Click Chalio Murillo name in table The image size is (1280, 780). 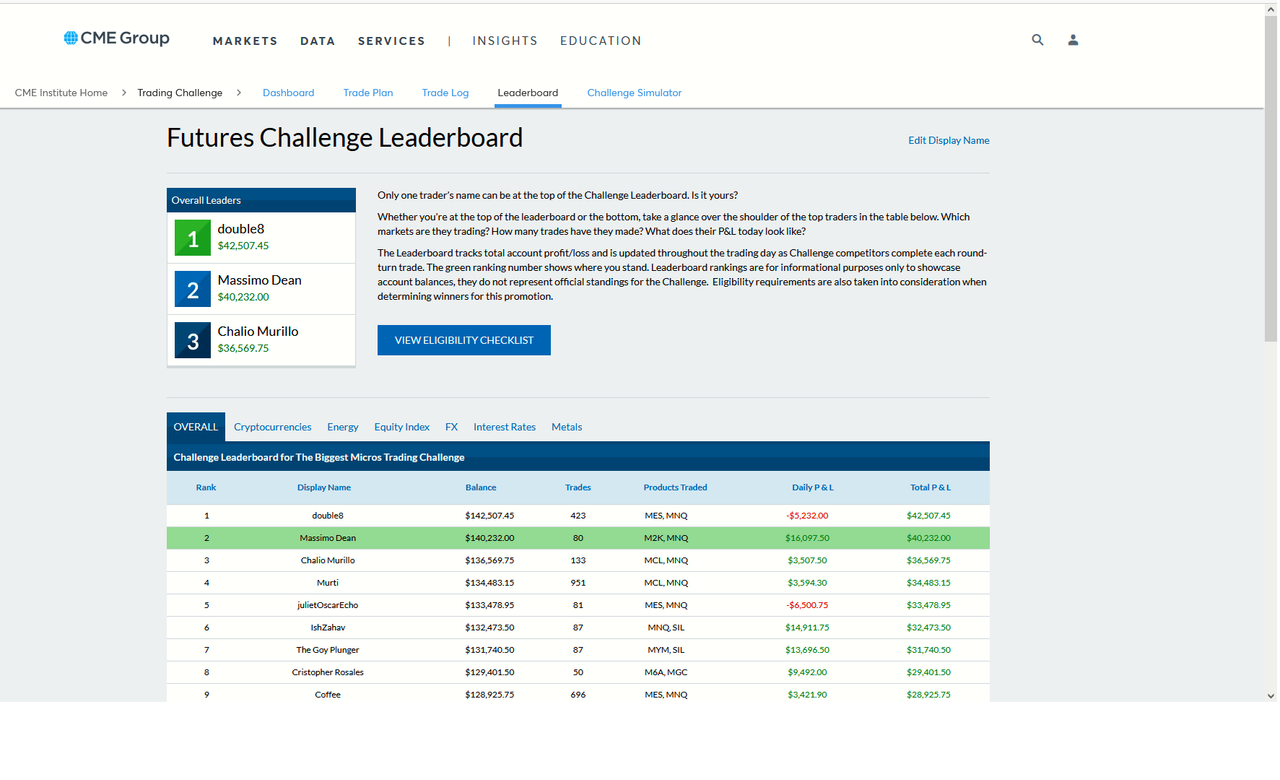[x=328, y=561]
